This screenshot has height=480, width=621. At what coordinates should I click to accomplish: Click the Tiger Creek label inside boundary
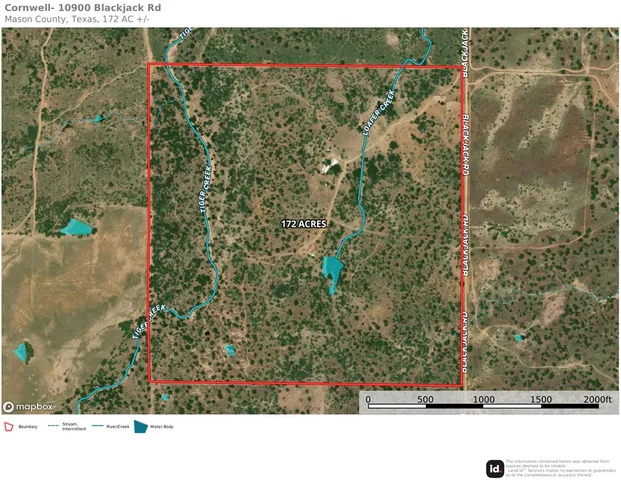206,192
